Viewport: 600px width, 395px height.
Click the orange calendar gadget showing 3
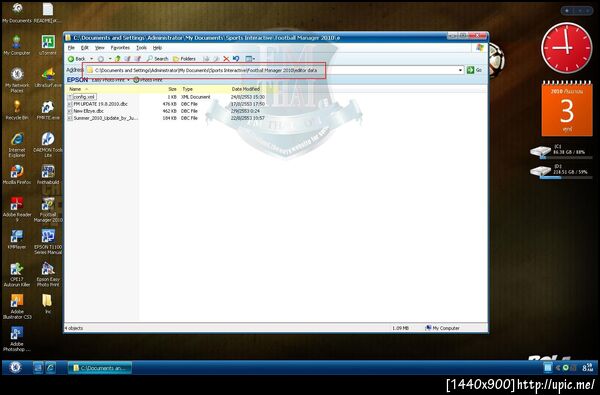tap(566, 108)
